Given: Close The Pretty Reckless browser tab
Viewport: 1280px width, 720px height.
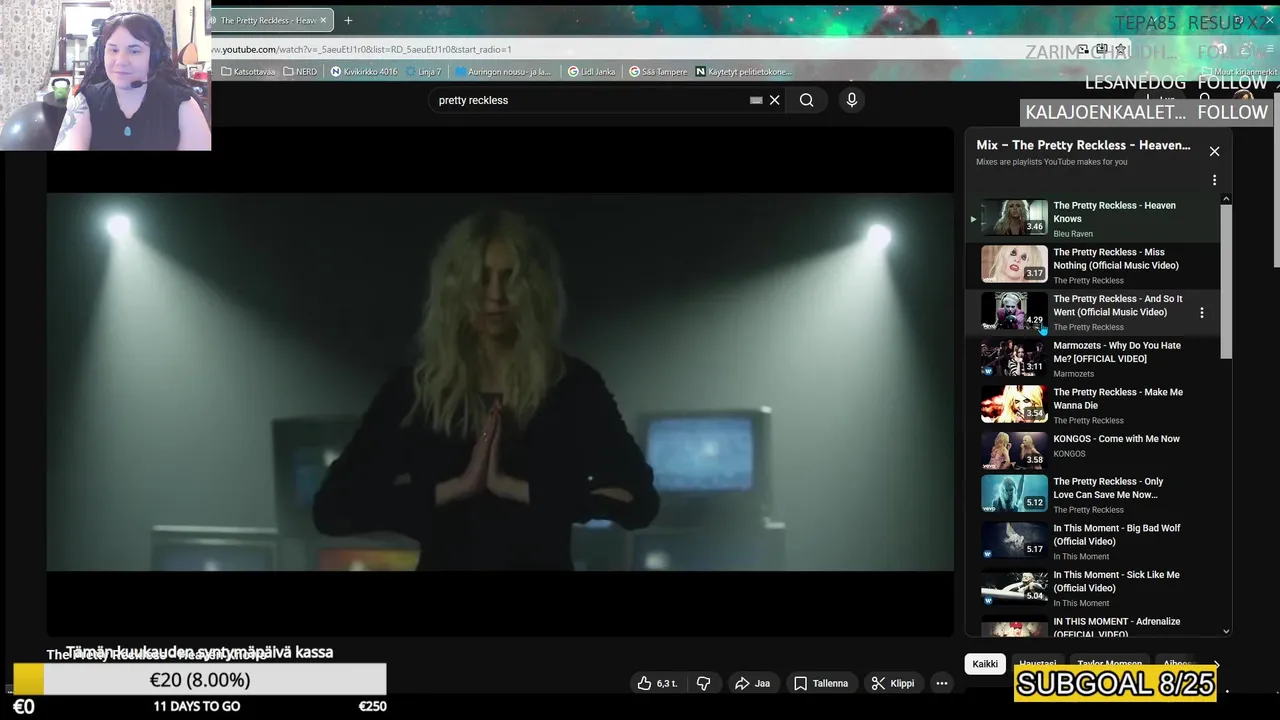Looking at the screenshot, I should (323, 20).
